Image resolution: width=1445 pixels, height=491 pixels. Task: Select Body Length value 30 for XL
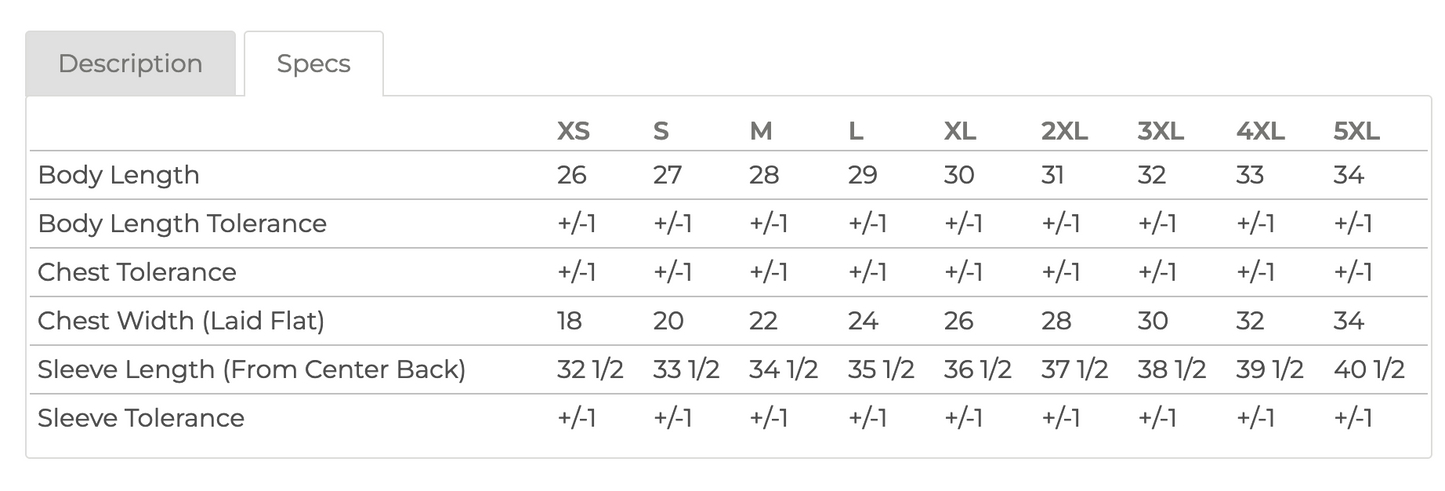coord(958,175)
